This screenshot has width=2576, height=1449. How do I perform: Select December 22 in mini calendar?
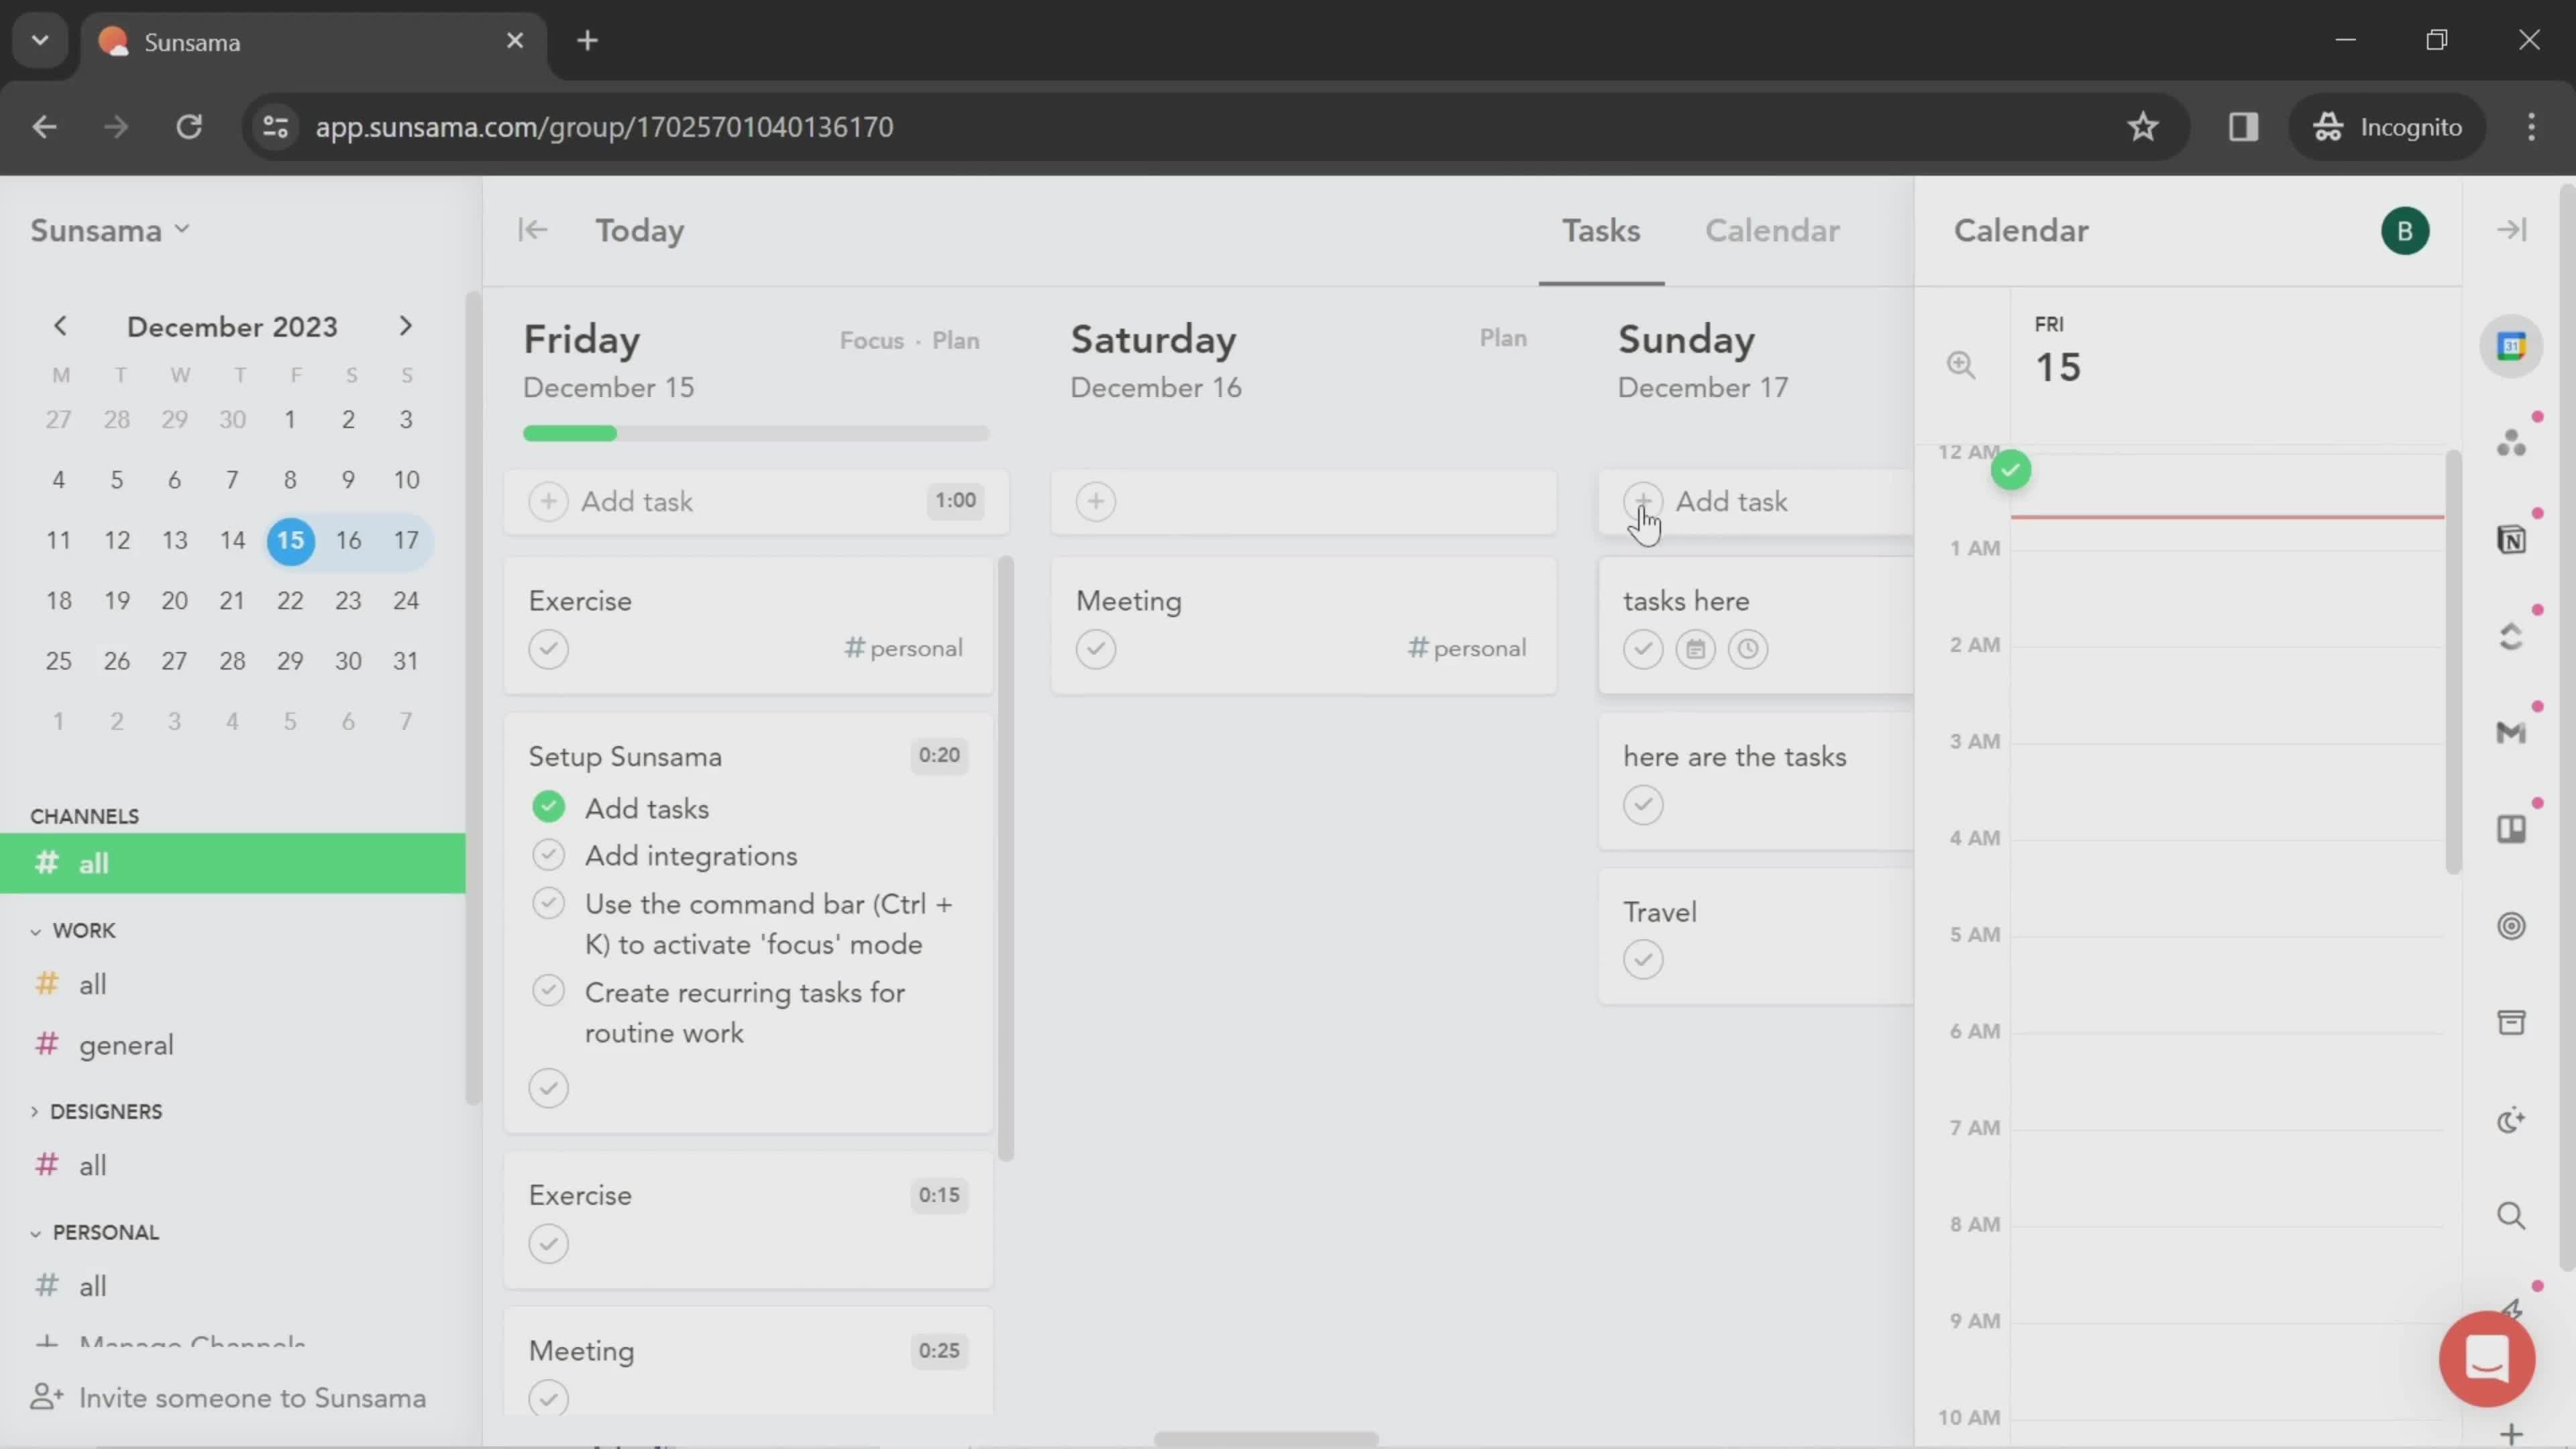coord(290,600)
